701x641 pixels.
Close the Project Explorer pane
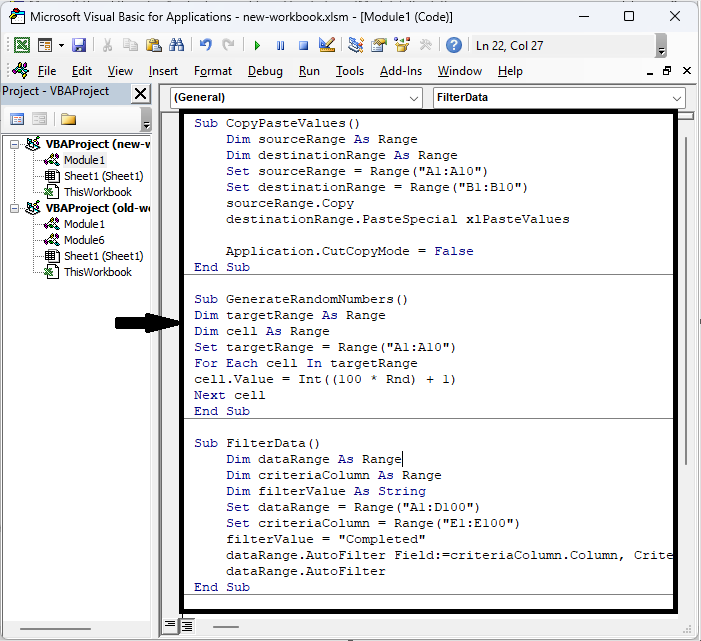(x=140, y=93)
